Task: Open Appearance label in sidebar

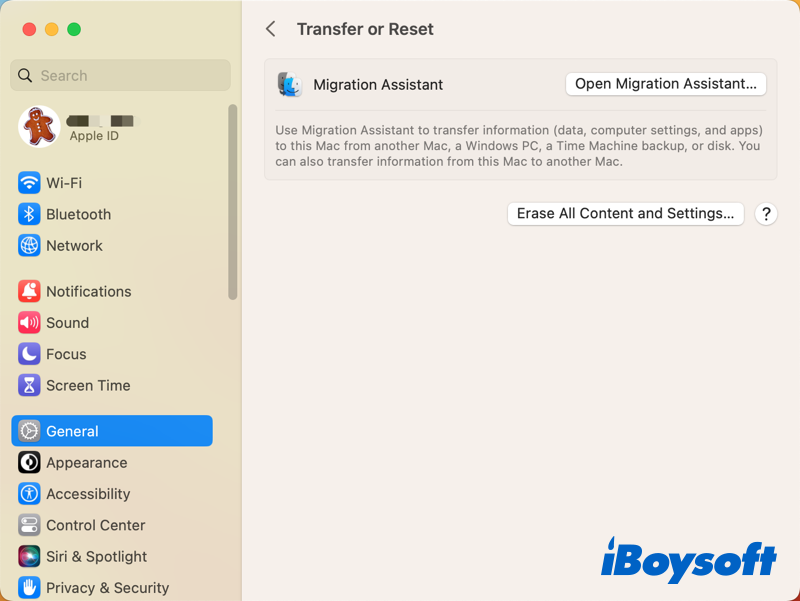Action: 87,463
